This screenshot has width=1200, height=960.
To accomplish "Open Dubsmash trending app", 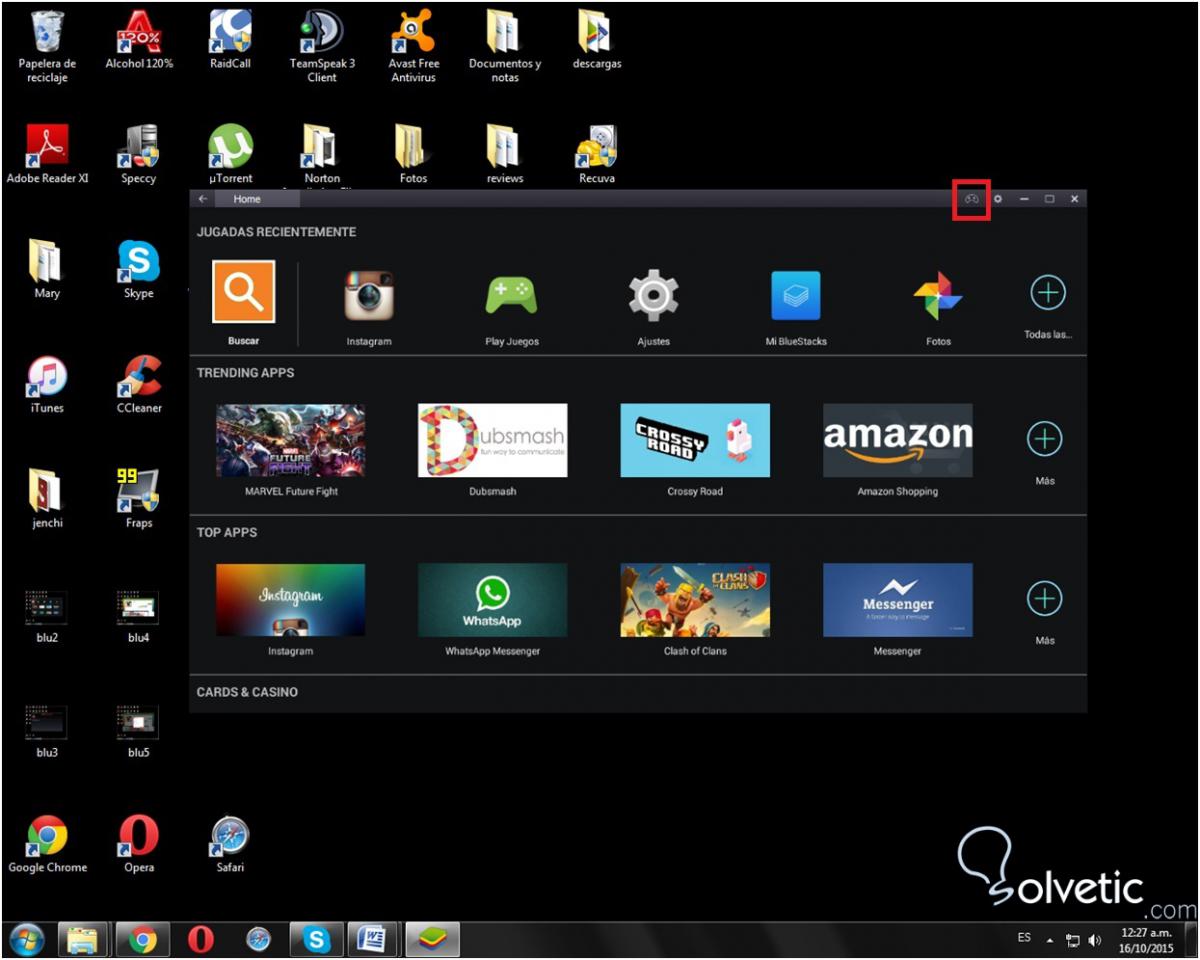I will [x=492, y=440].
